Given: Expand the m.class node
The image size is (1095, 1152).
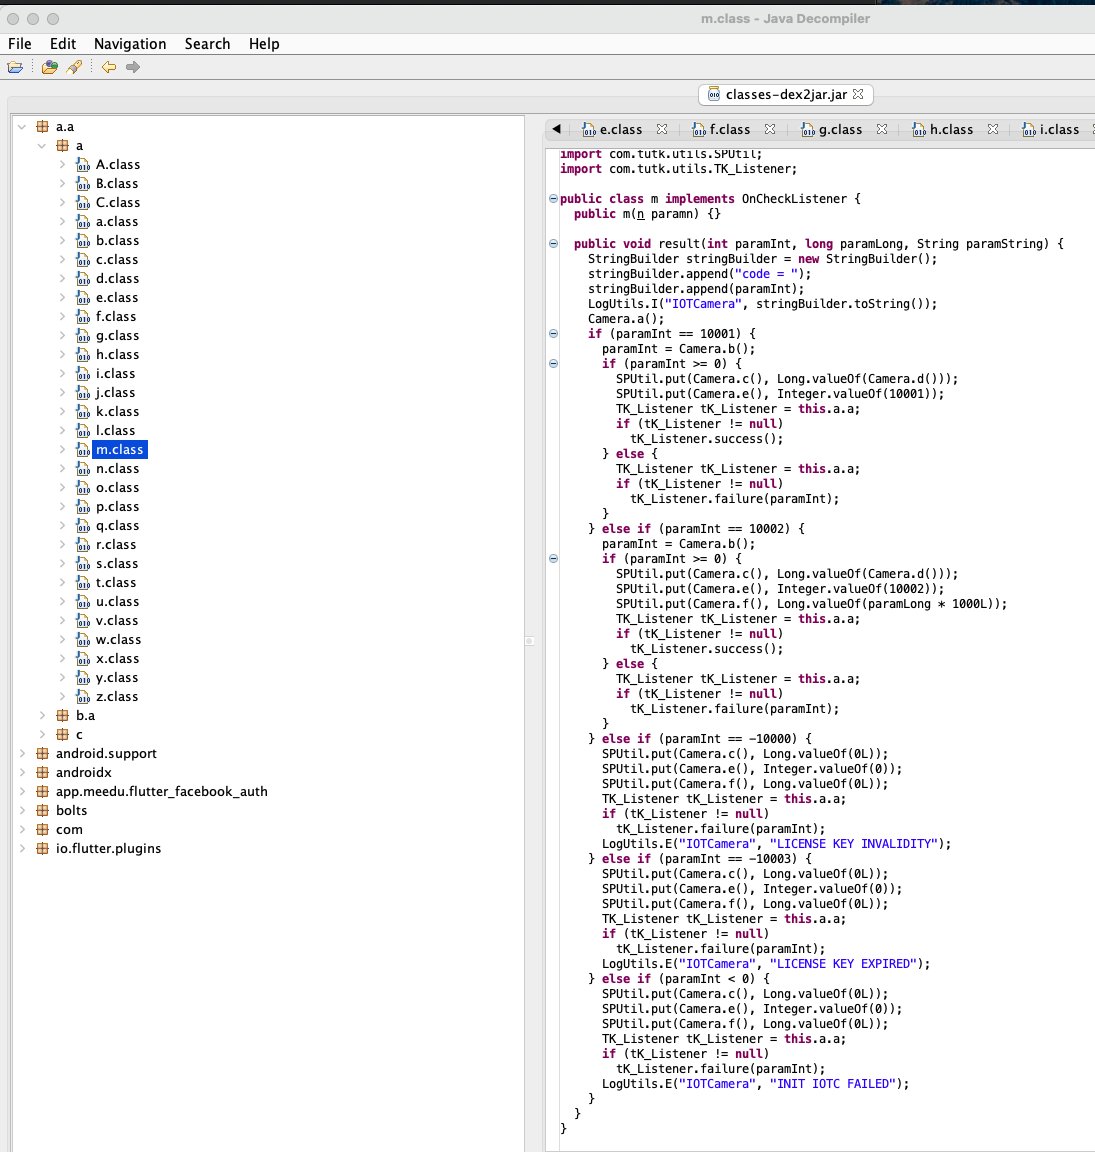Looking at the screenshot, I should point(62,450).
